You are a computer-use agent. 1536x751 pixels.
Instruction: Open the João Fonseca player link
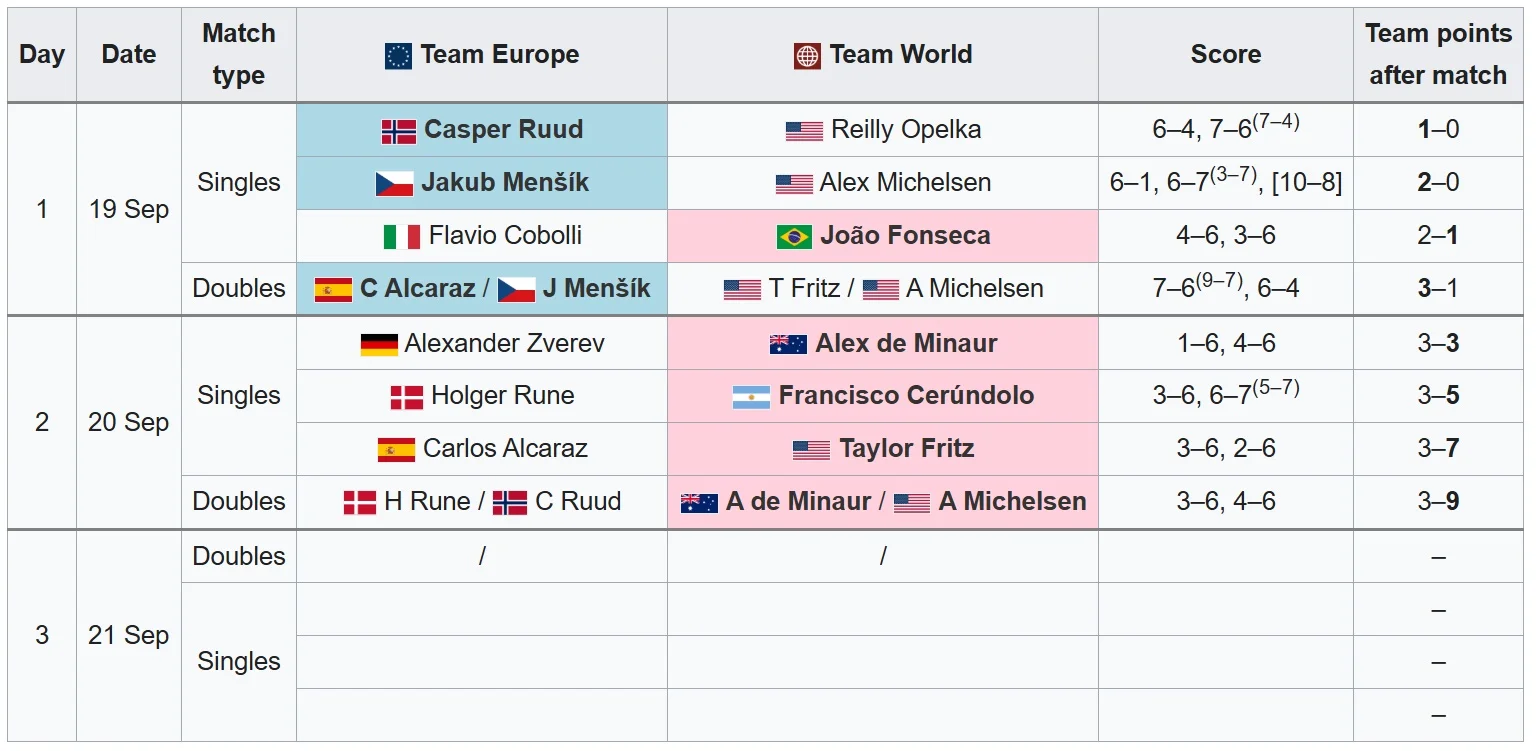click(905, 236)
